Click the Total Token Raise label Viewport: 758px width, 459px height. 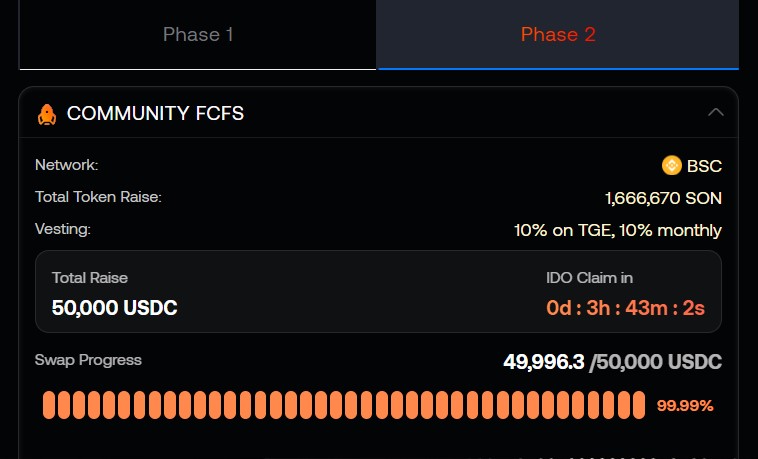98,197
